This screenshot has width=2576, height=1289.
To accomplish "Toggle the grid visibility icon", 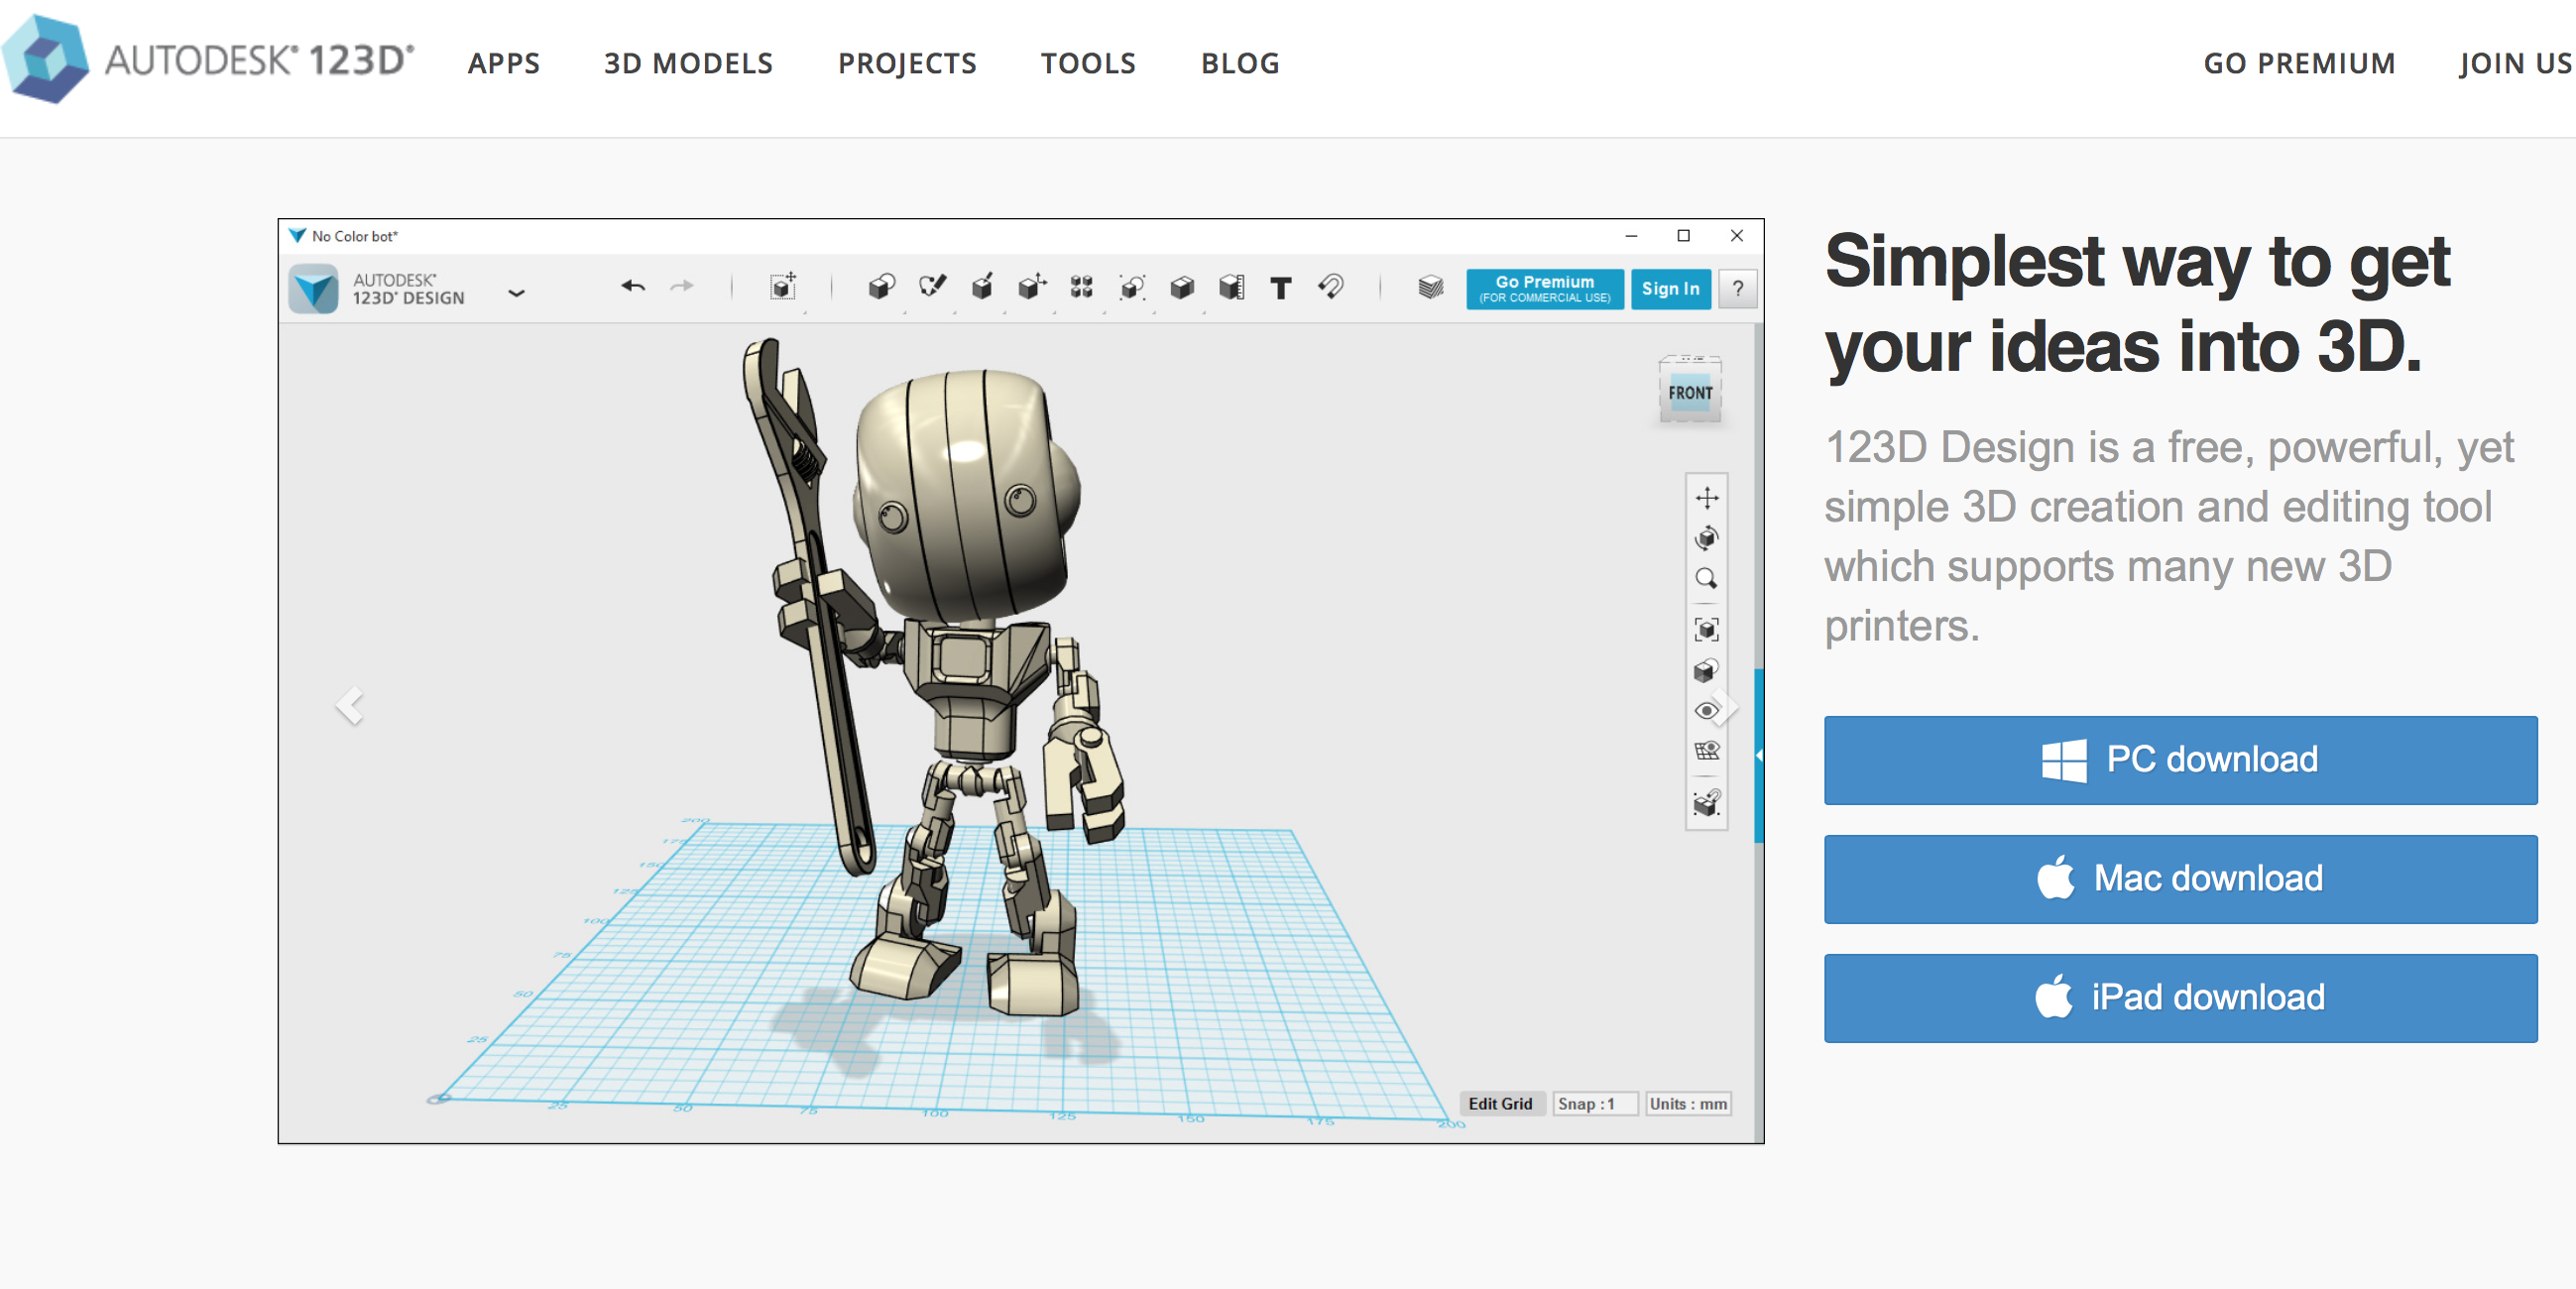I will pyautogui.click(x=1707, y=751).
